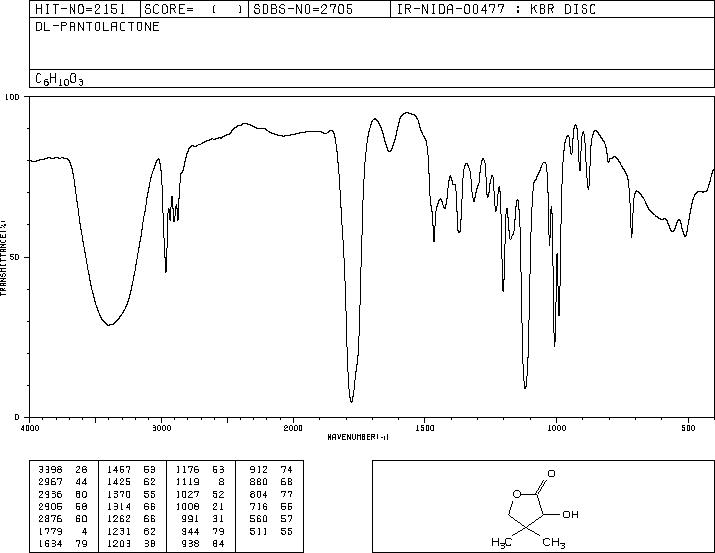The height and width of the screenshot is (553, 715).
Task: Choose the 716 peak table cell
Action: [x=259, y=506]
